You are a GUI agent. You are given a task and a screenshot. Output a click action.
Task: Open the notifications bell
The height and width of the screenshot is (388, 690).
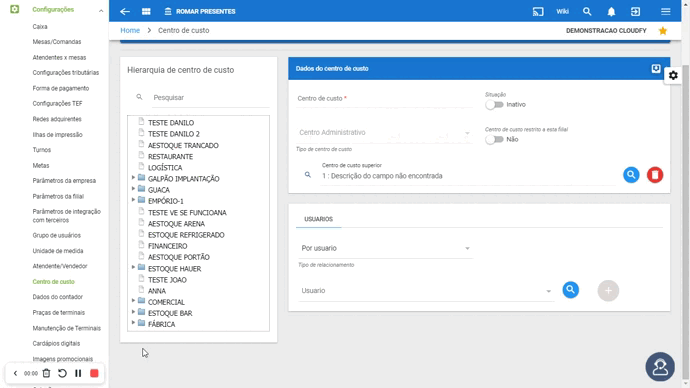pyautogui.click(x=611, y=11)
